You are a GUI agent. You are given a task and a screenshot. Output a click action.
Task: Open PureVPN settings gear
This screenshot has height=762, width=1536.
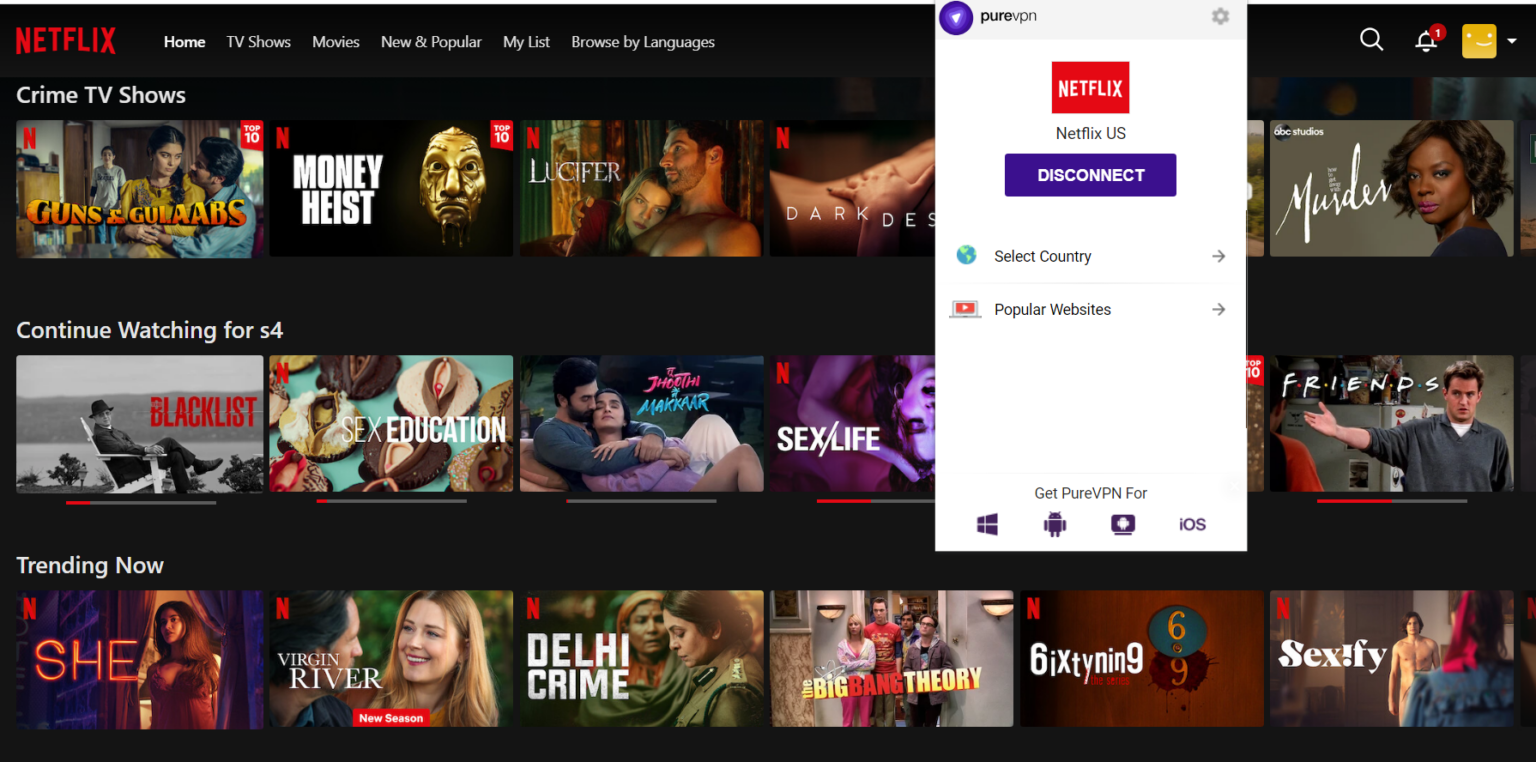[x=1220, y=17]
